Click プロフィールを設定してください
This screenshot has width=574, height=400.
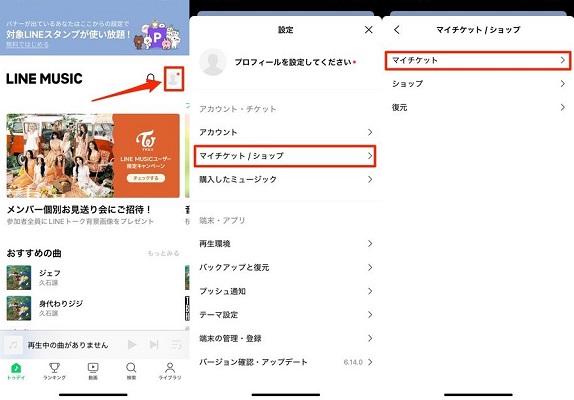click(293, 62)
